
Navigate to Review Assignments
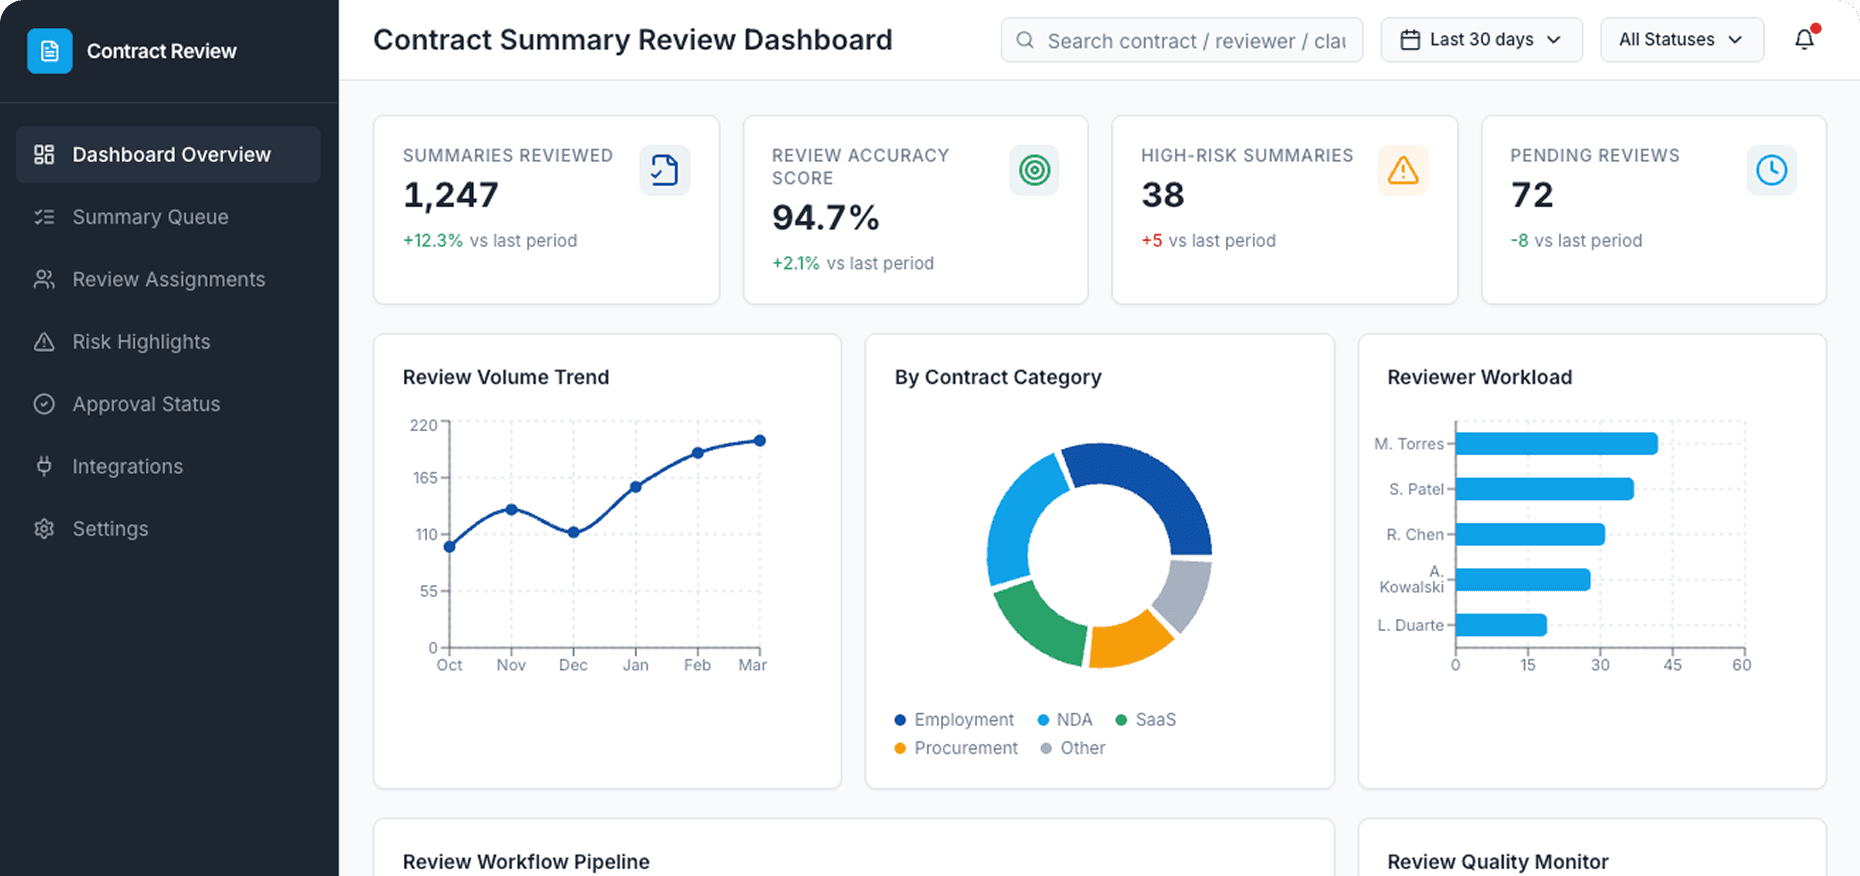(x=168, y=279)
